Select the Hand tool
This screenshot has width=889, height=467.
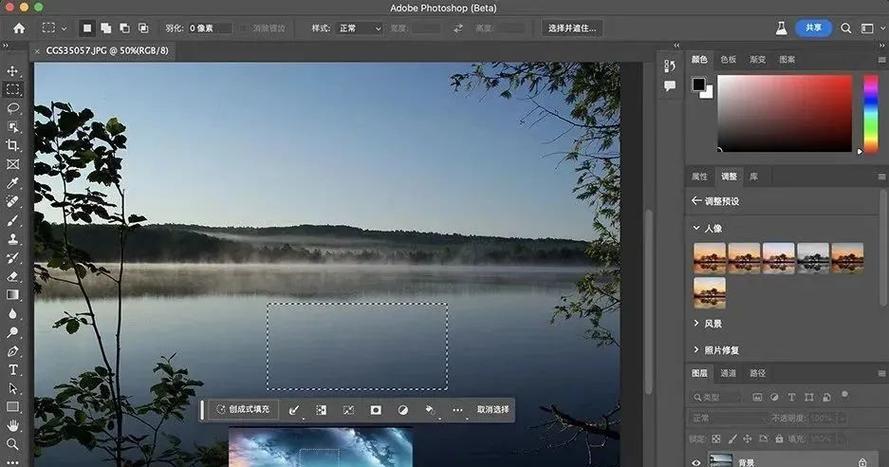click(12, 425)
